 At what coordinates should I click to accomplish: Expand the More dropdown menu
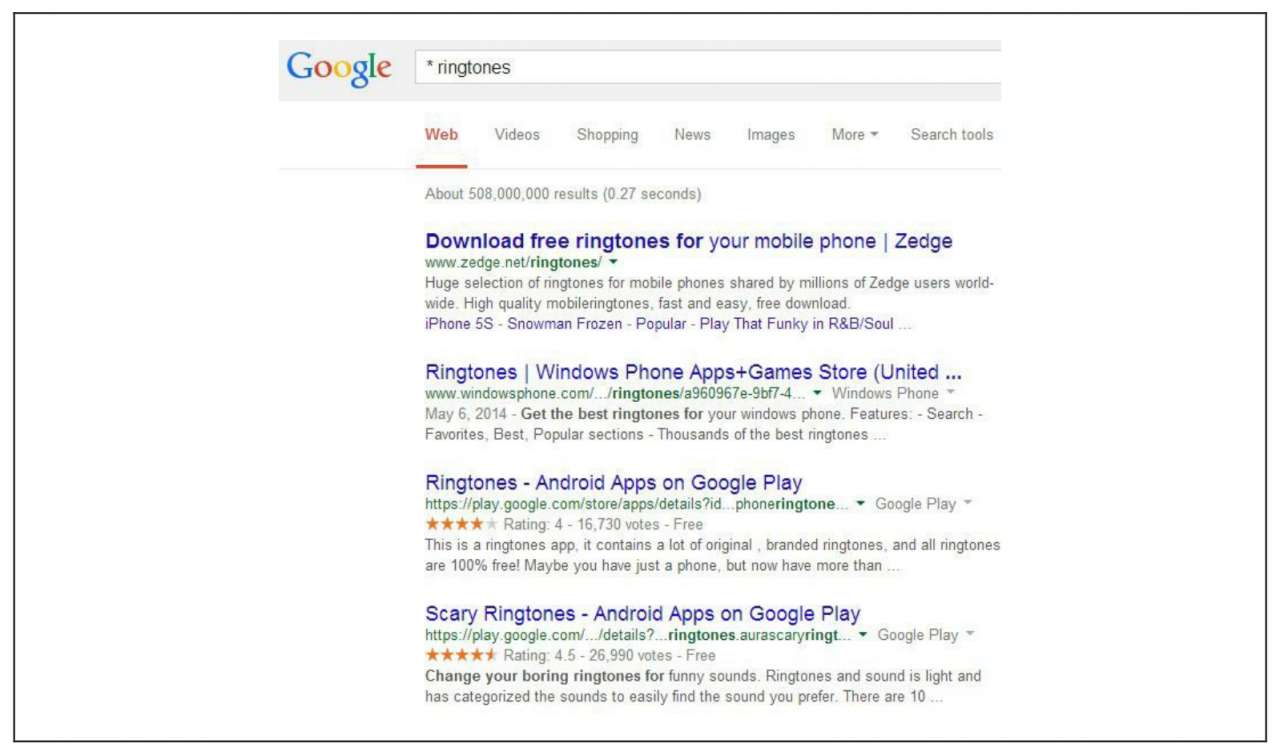[855, 135]
